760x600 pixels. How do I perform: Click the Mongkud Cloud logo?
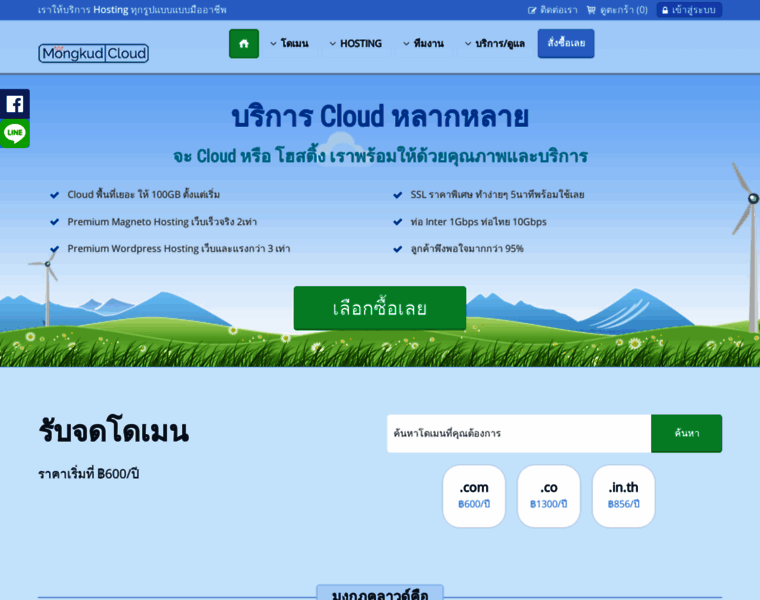[x=94, y=53]
